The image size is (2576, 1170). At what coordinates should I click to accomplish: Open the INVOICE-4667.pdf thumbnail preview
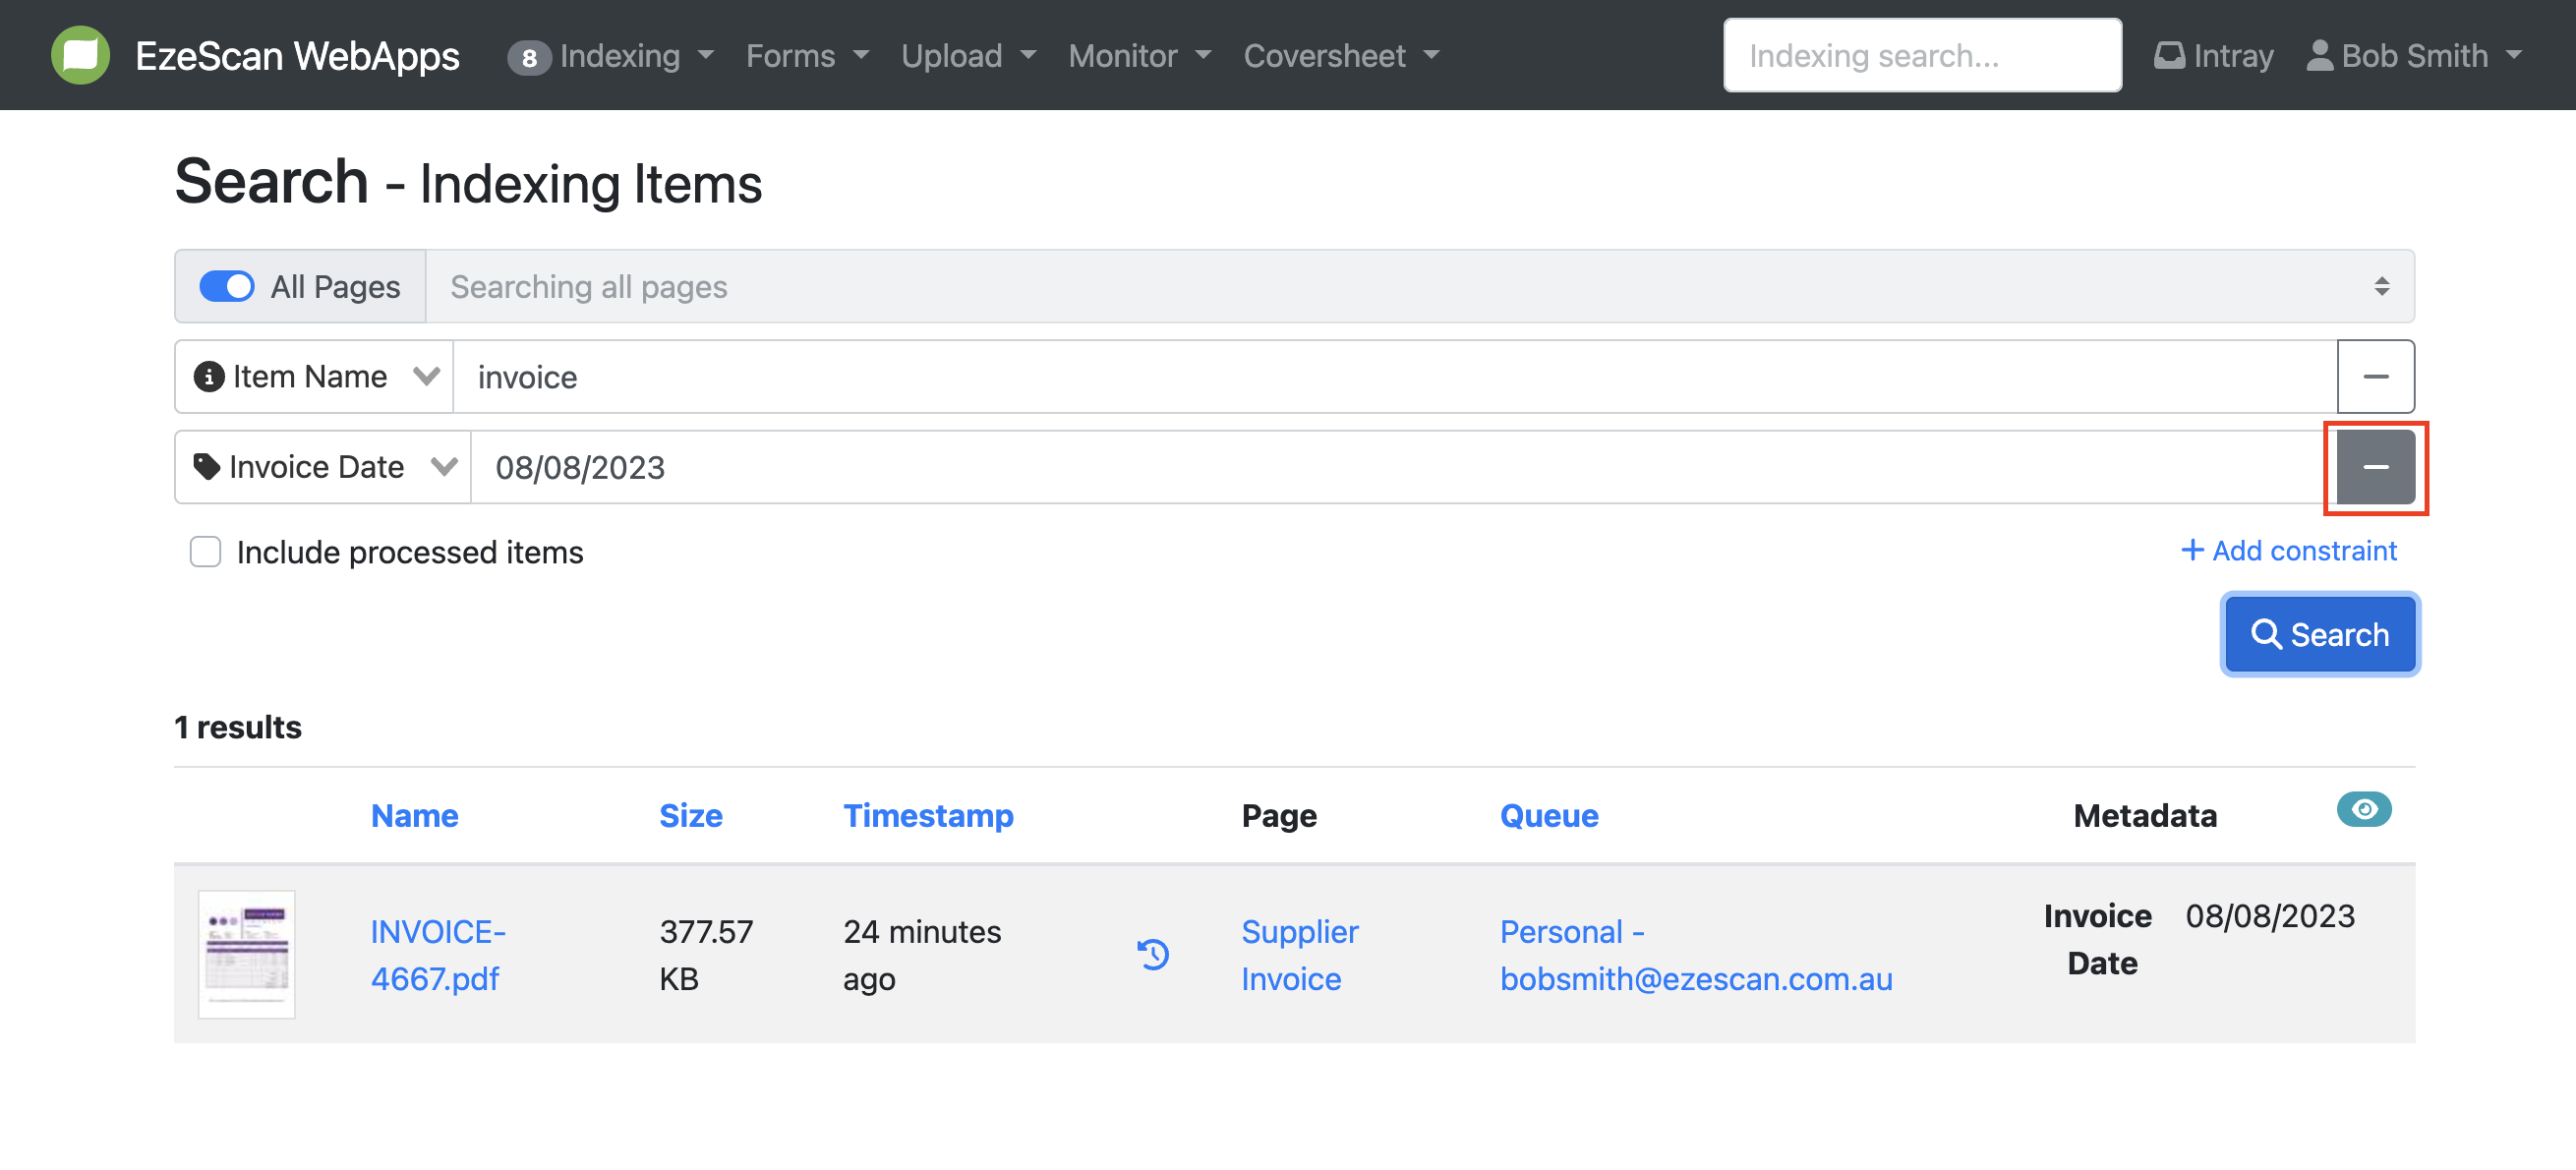pyautogui.click(x=247, y=954)
